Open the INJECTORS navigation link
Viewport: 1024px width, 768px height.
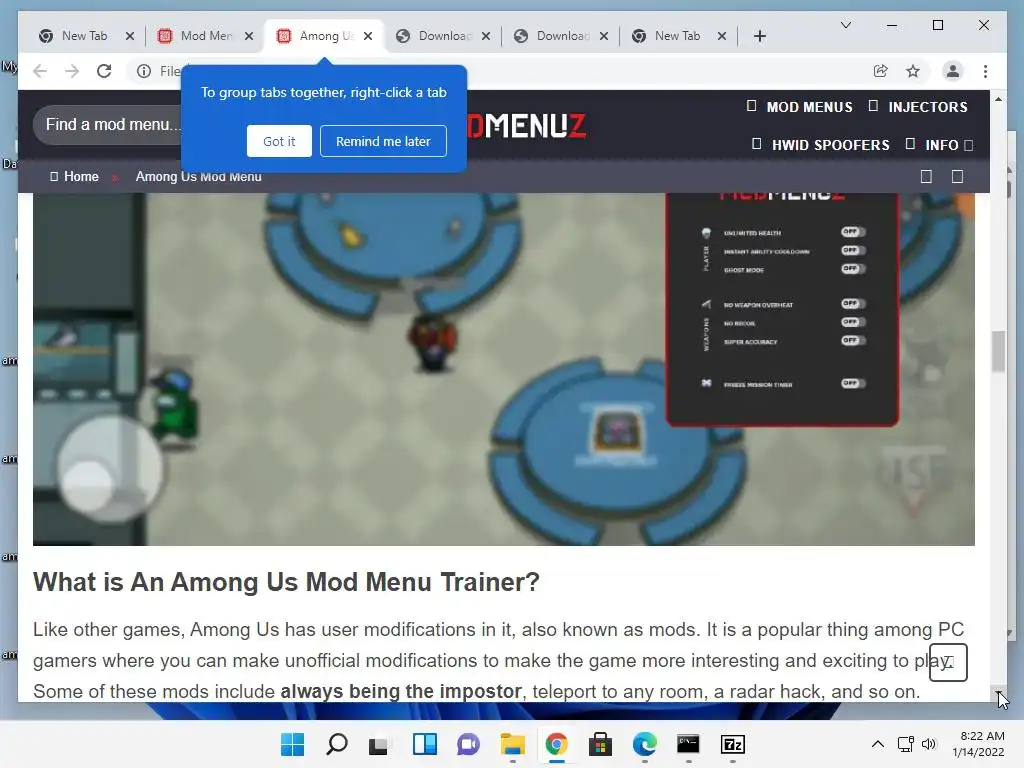(918, 106)
